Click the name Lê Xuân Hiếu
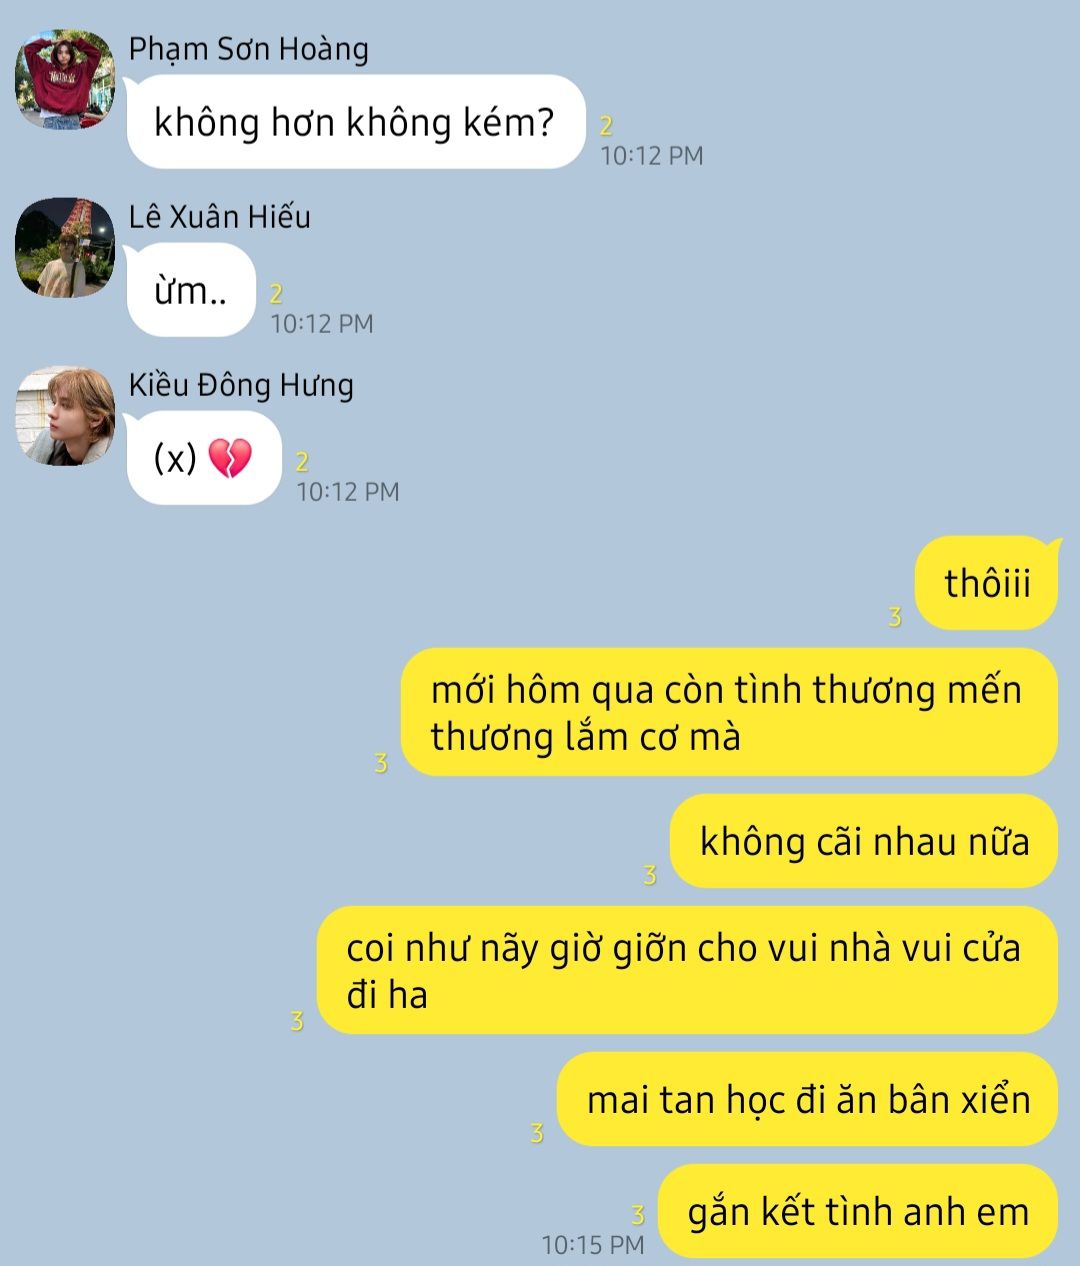The image size is (1080, 1266). 220,217
